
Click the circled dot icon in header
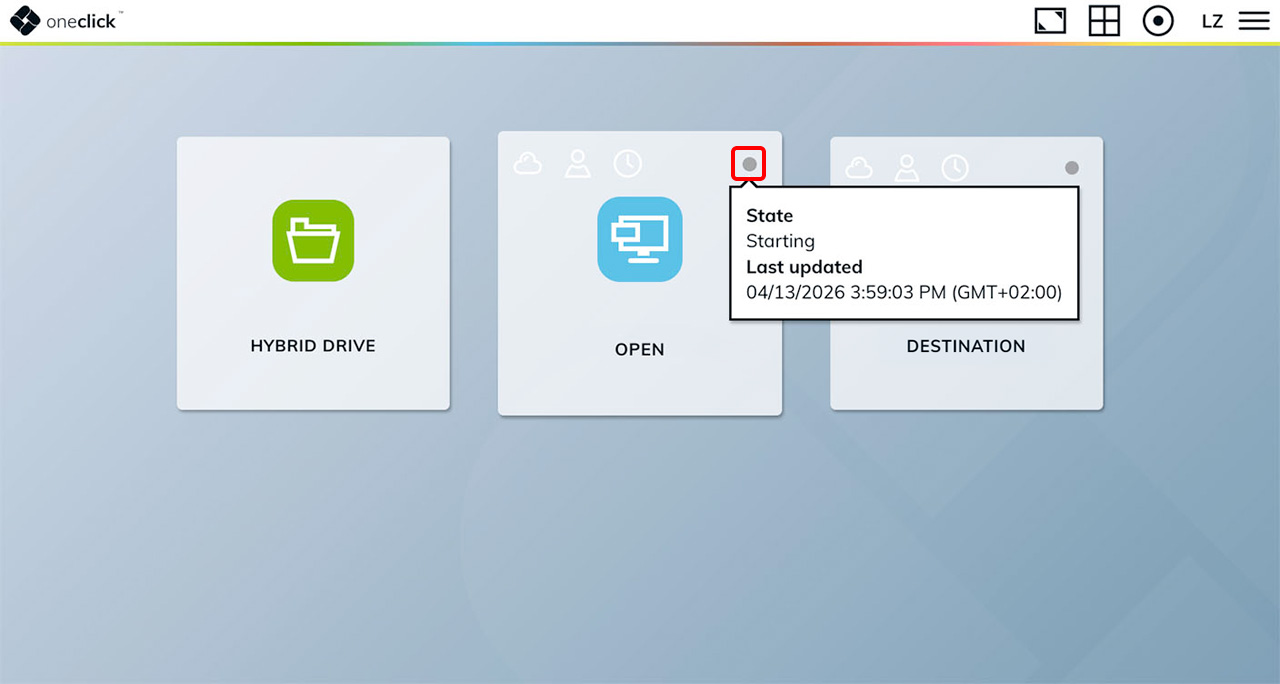click(1158, 21)
